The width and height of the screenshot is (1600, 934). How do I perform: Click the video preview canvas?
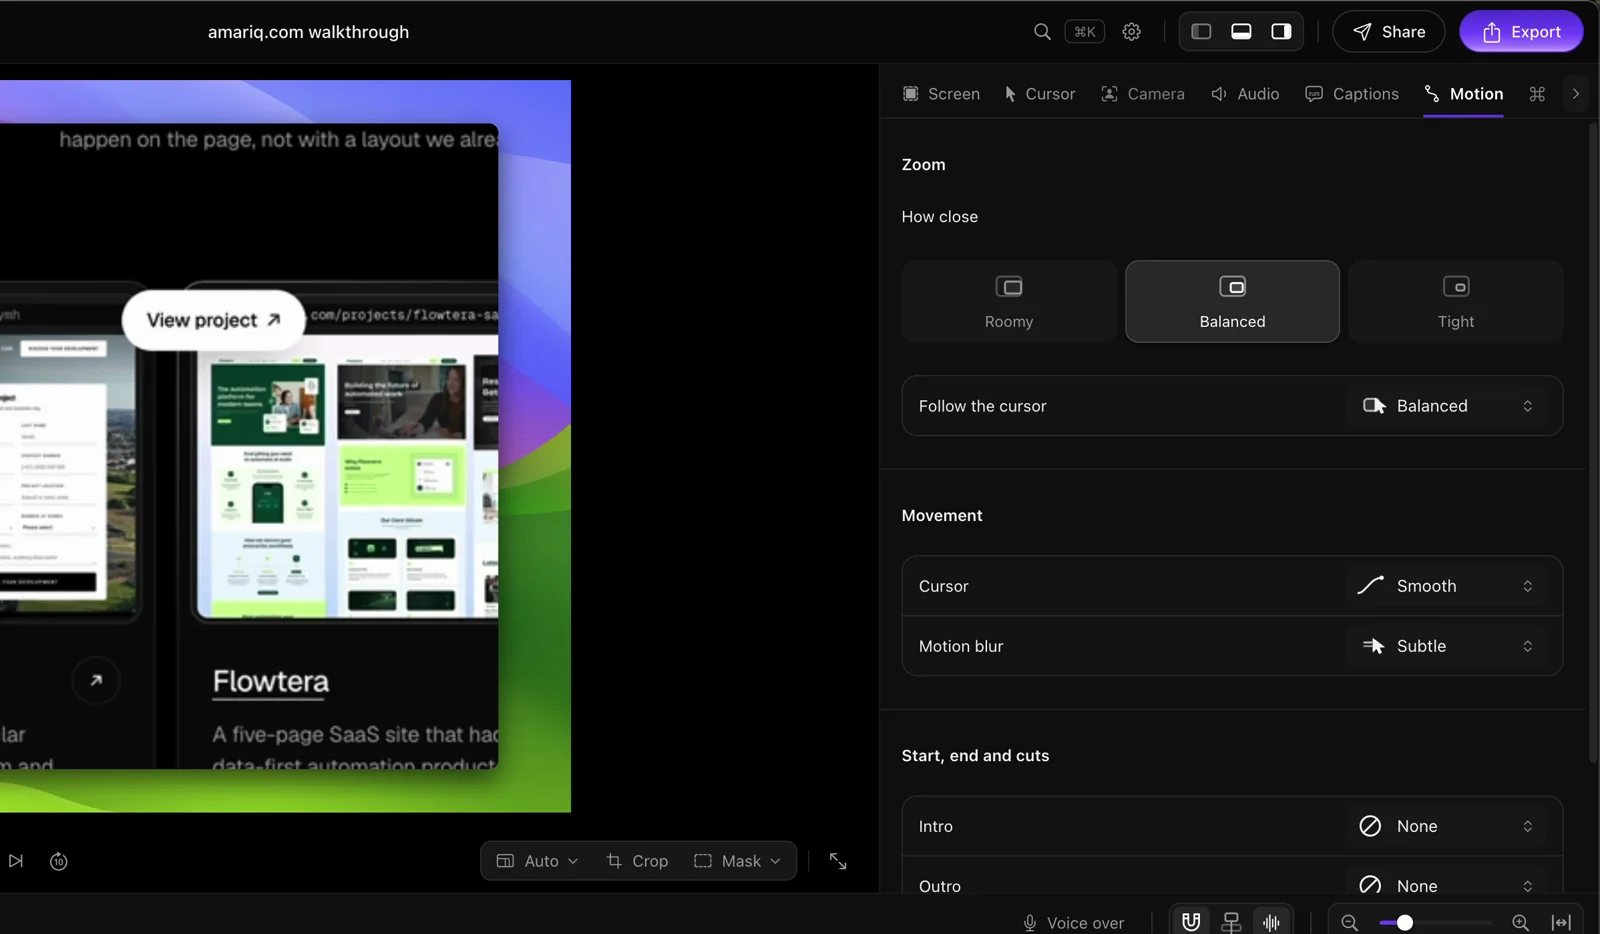pyautogui.click(x=285, y=446)
